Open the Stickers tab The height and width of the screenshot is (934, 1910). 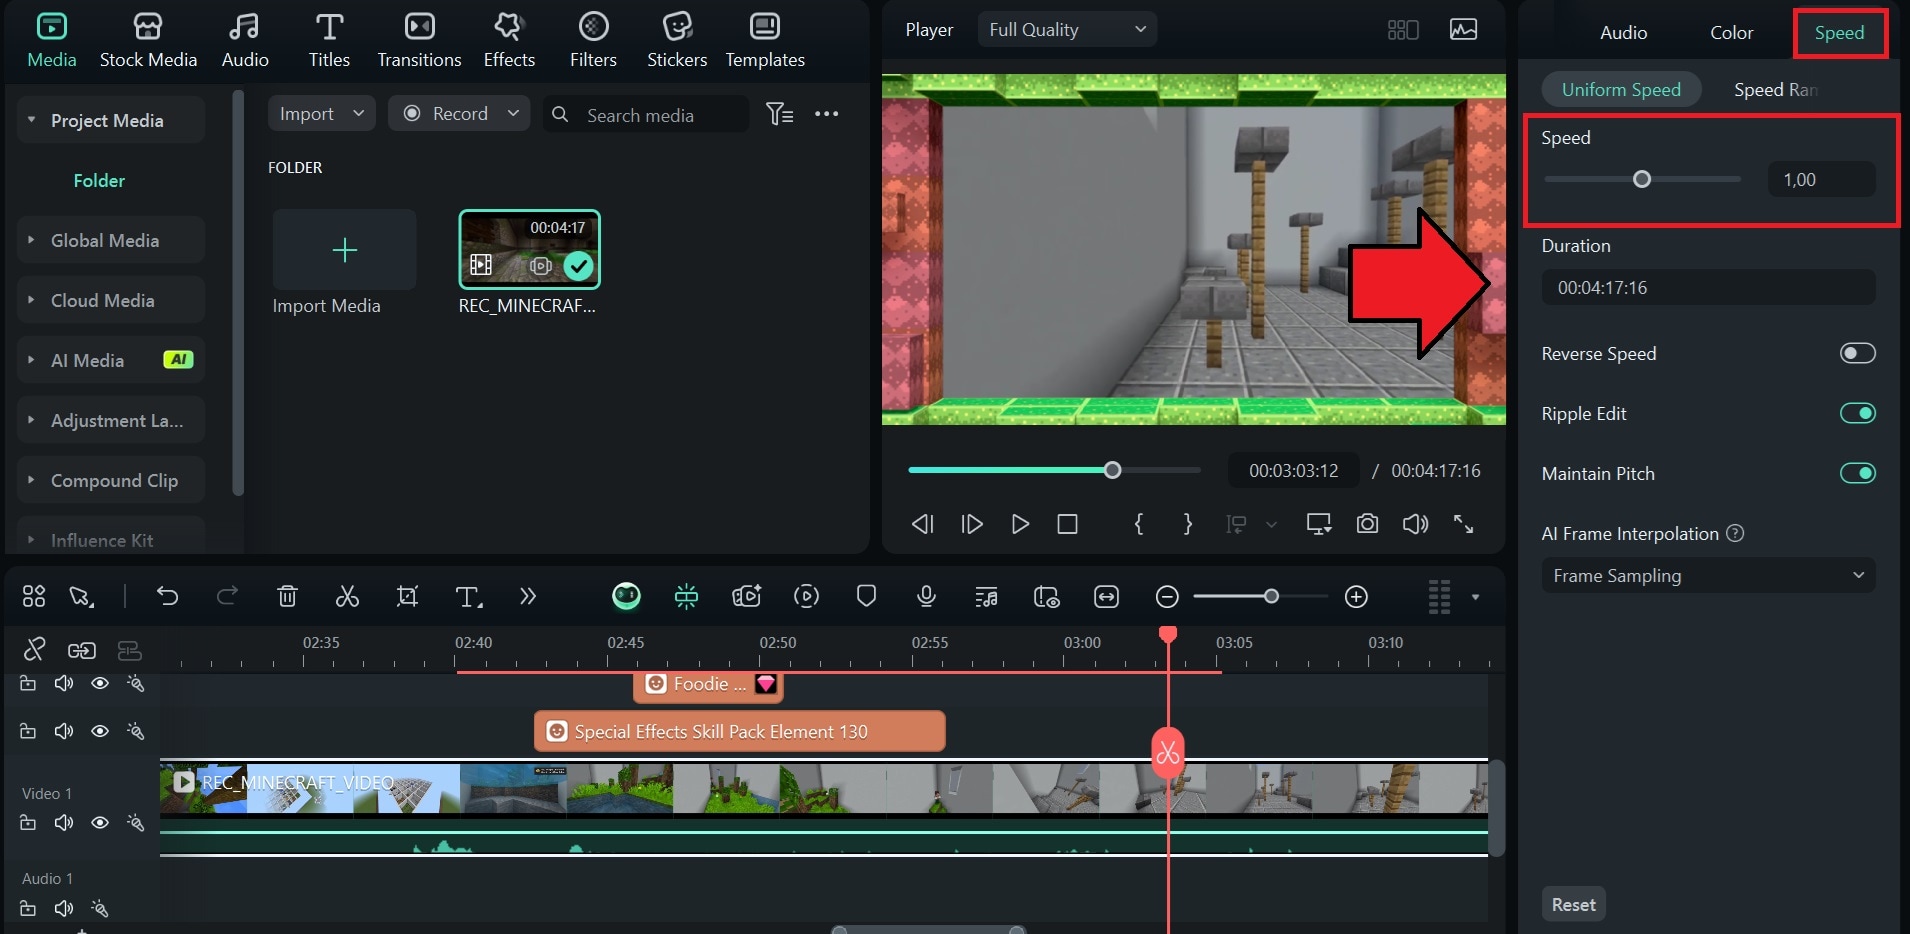[677, 40]
